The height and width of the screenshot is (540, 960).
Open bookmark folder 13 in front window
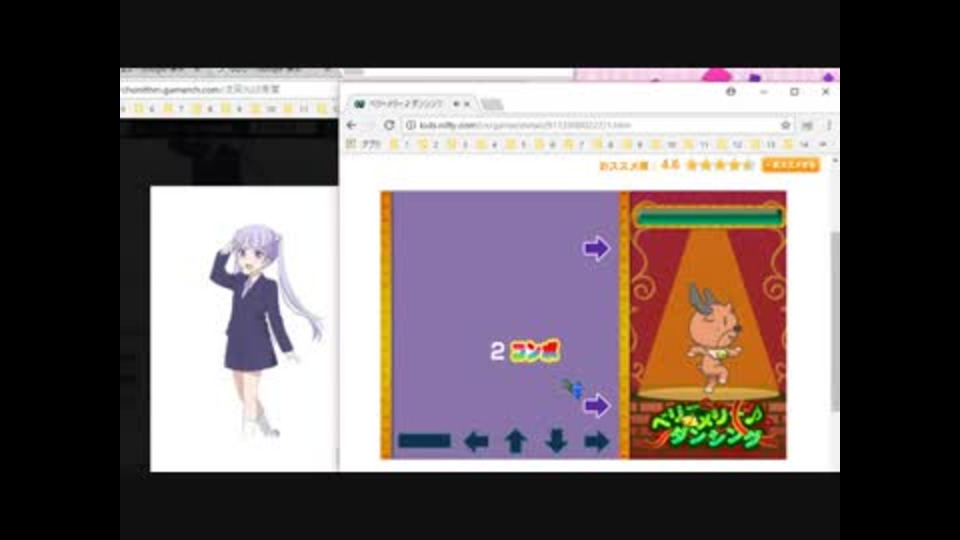pyautogui.click(x=763, y=144)
